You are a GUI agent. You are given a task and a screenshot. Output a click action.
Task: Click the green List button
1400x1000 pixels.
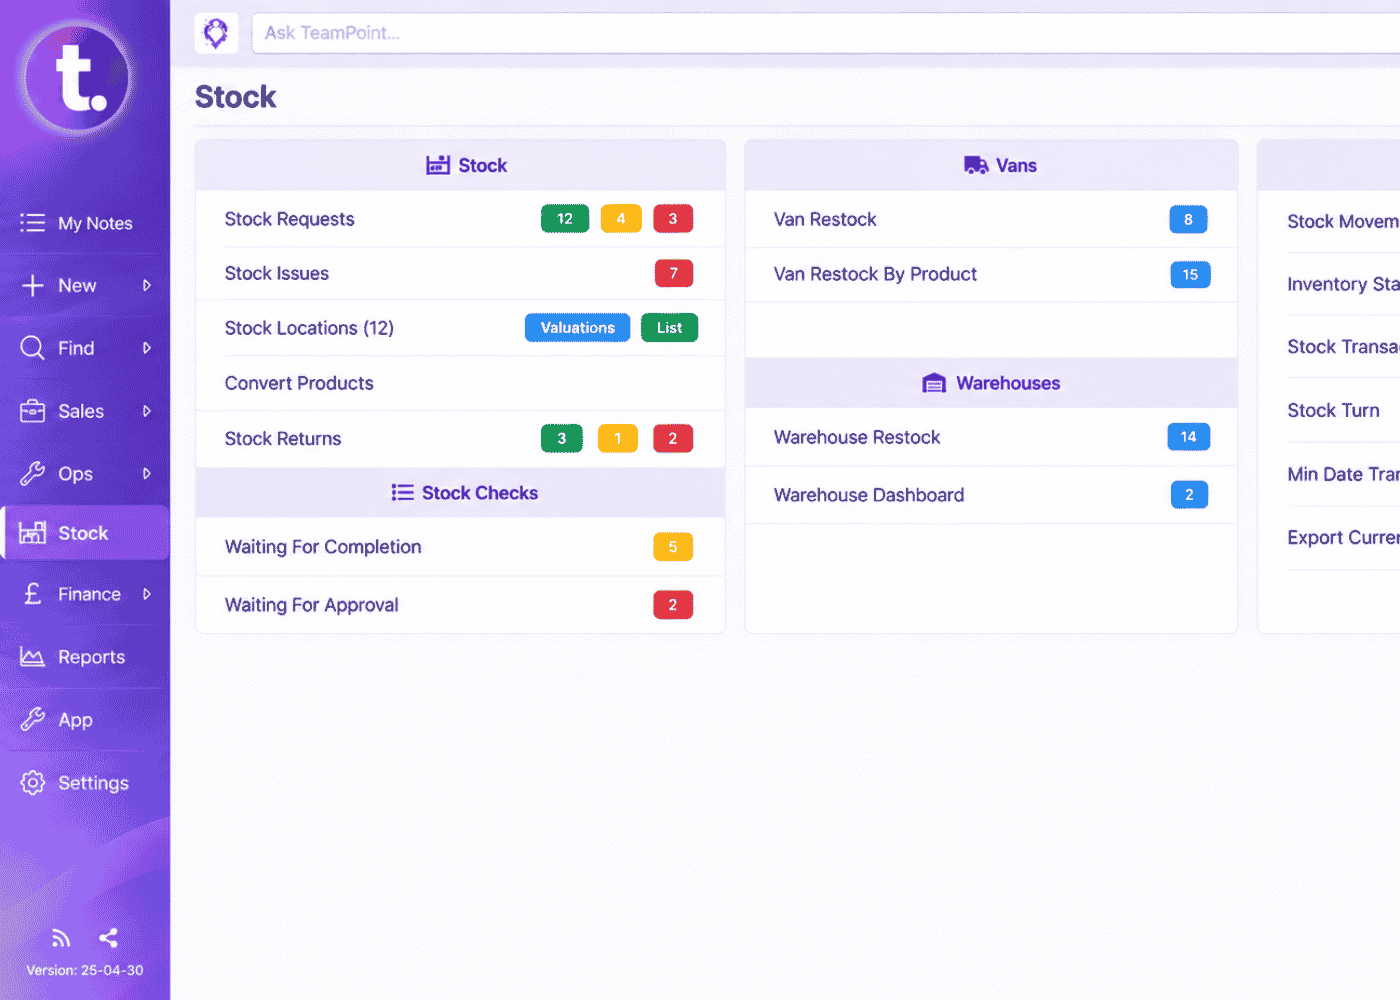(x=670, y=328)
